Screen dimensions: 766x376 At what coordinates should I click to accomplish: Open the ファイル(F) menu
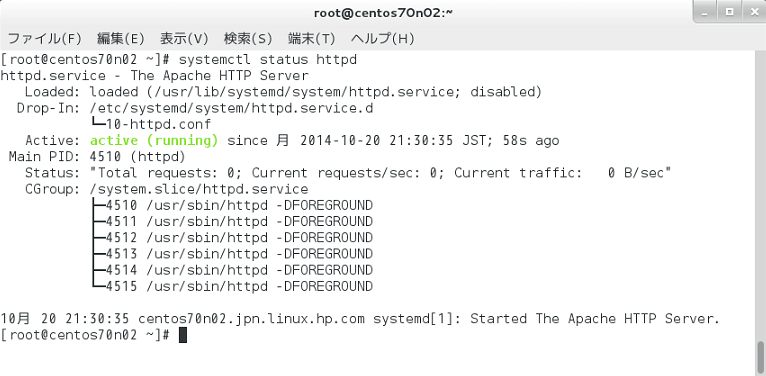44,38
